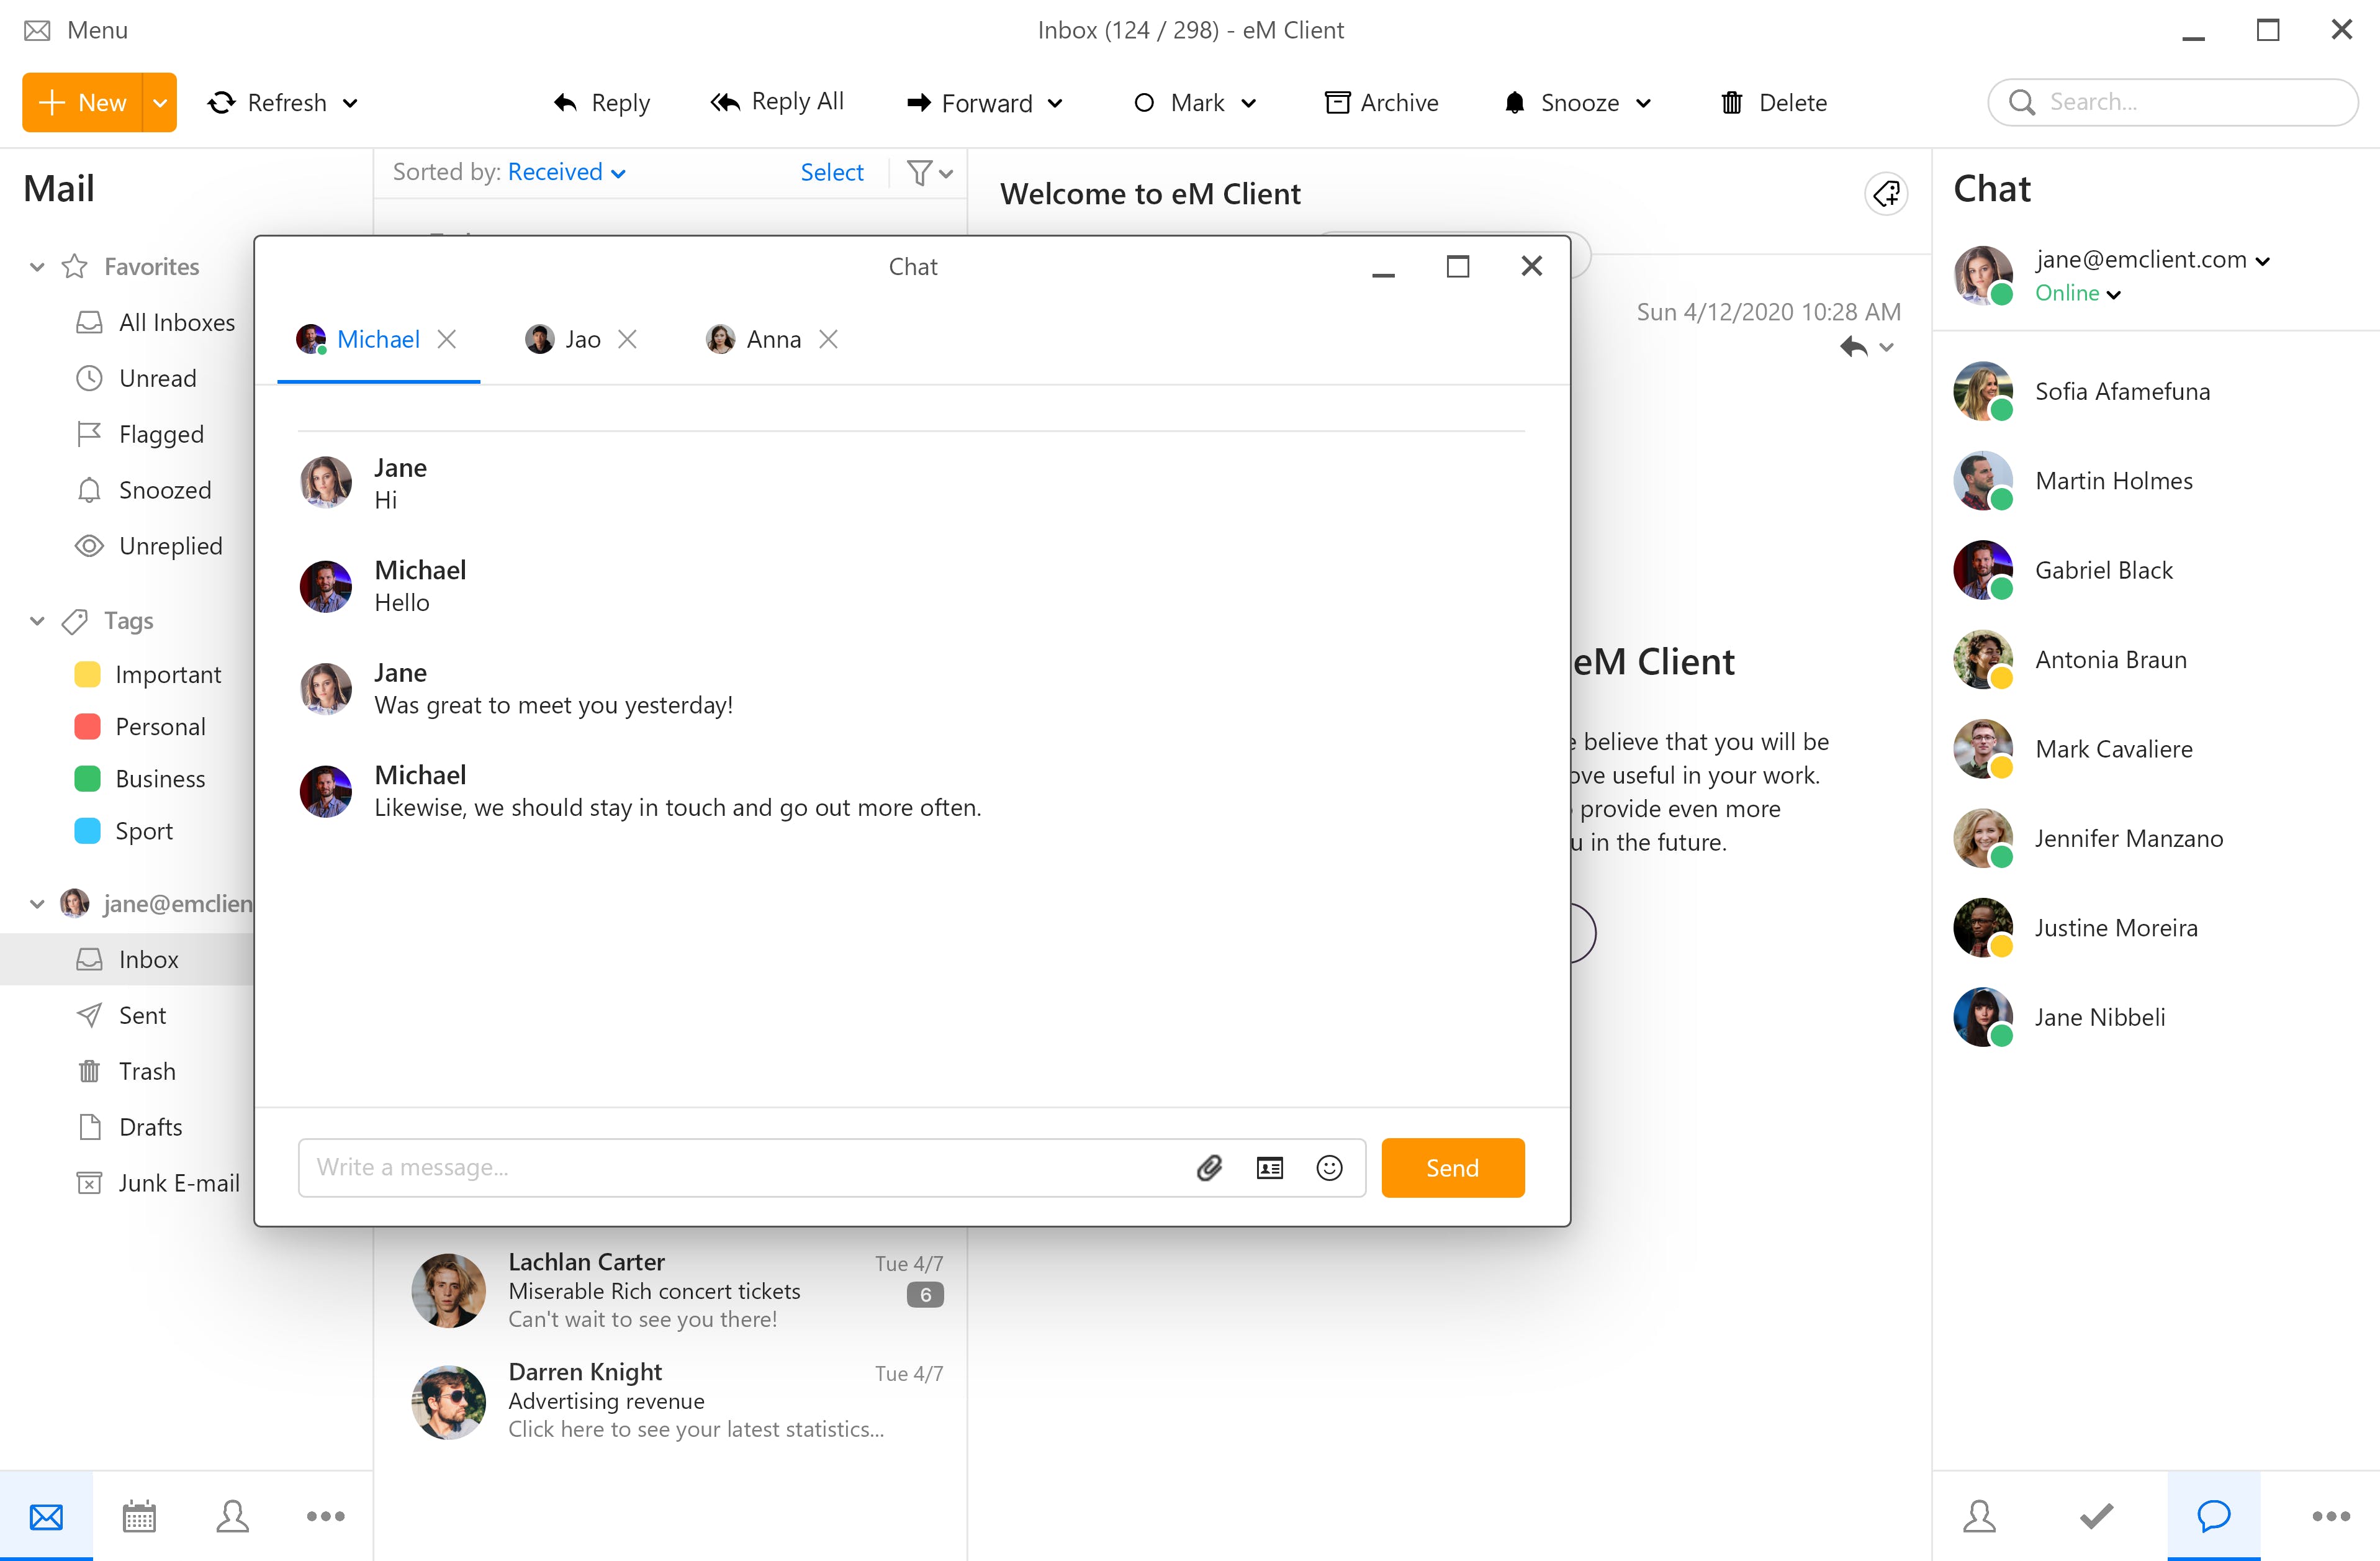Expand the New button dropdown arrow
2380x1561 pixels.
(x=160, y=103)
